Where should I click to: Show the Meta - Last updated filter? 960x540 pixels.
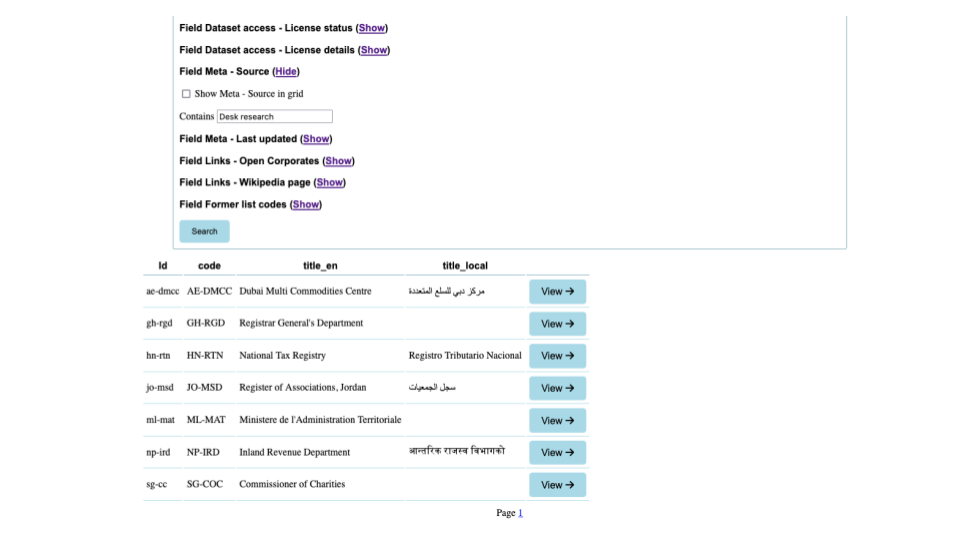point(316,139)
